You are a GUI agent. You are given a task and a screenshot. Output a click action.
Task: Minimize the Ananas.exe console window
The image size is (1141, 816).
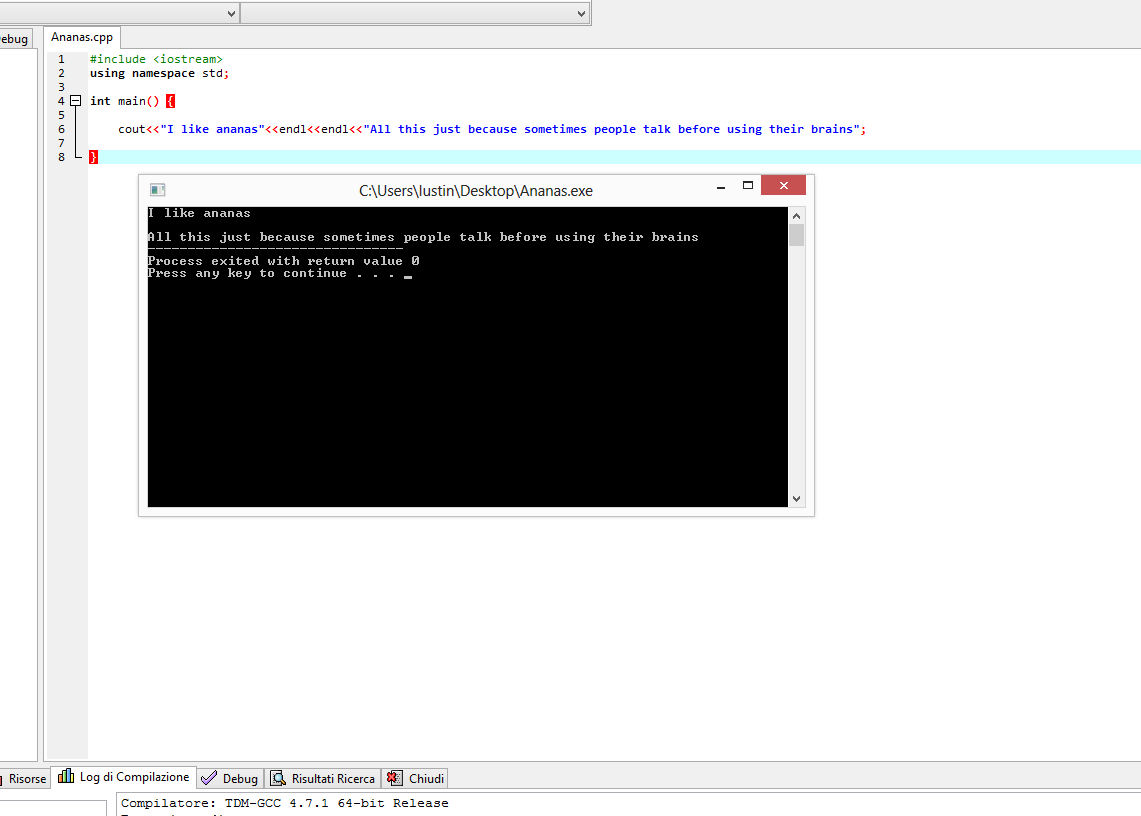[x=721, y=187]
